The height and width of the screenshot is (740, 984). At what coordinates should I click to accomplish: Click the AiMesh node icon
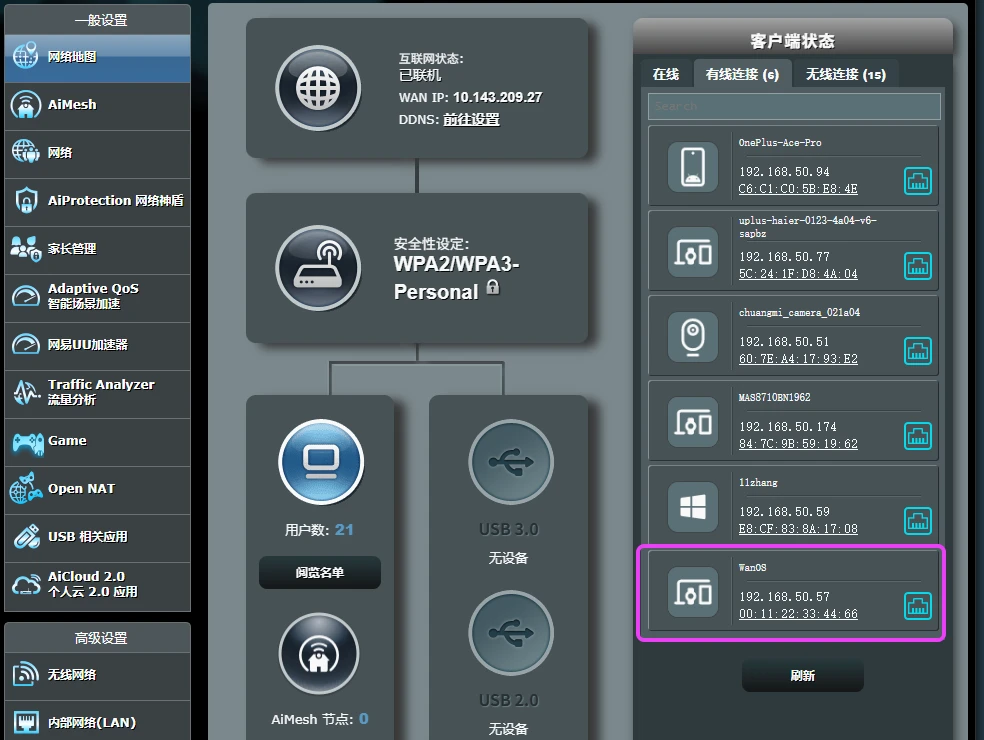tap(319, 654)
